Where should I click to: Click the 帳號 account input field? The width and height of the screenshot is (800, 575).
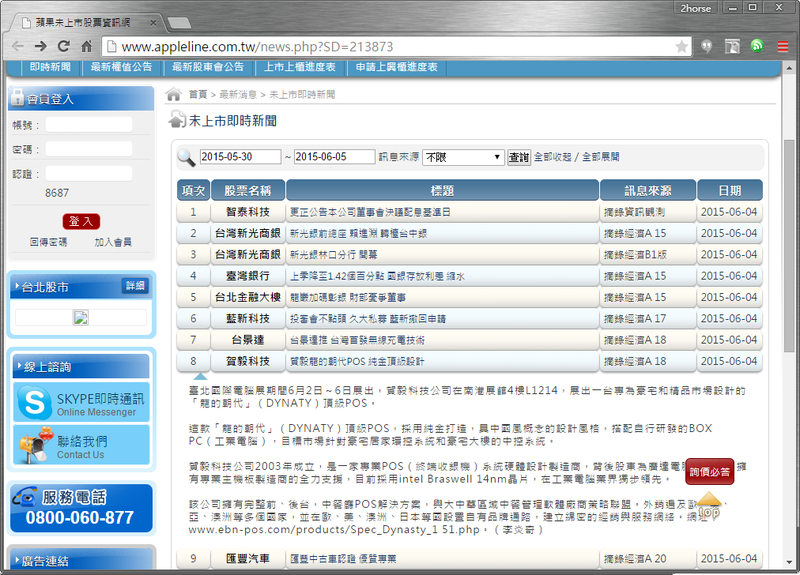coord(88,125)
